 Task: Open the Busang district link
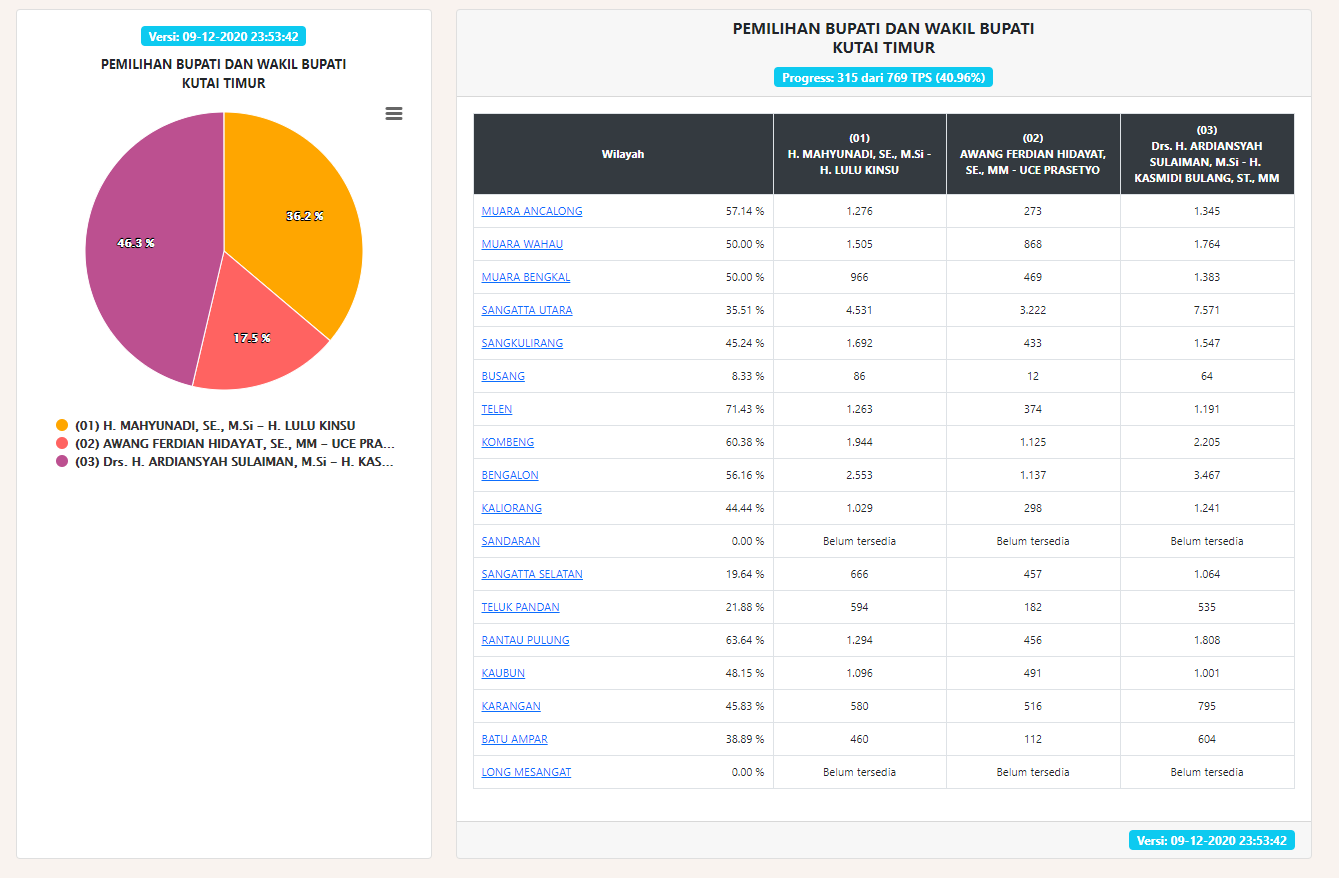point(503,376)
